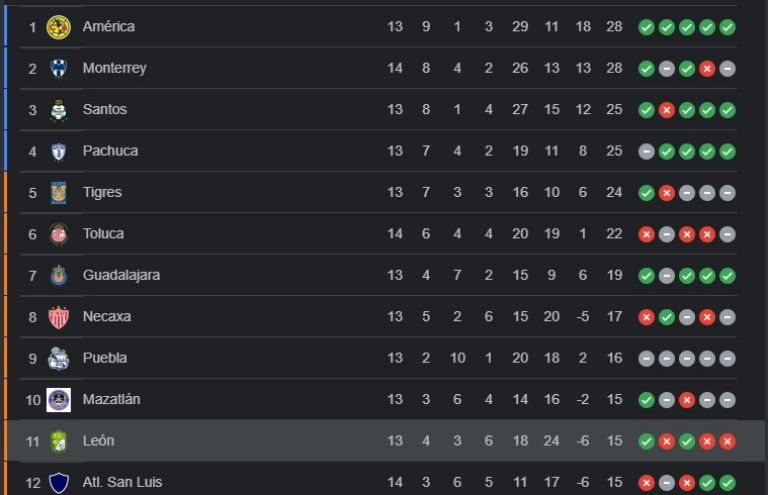Click Tigres's green win form icon
The image size is (768, 495).
click(x=647, y=193)
